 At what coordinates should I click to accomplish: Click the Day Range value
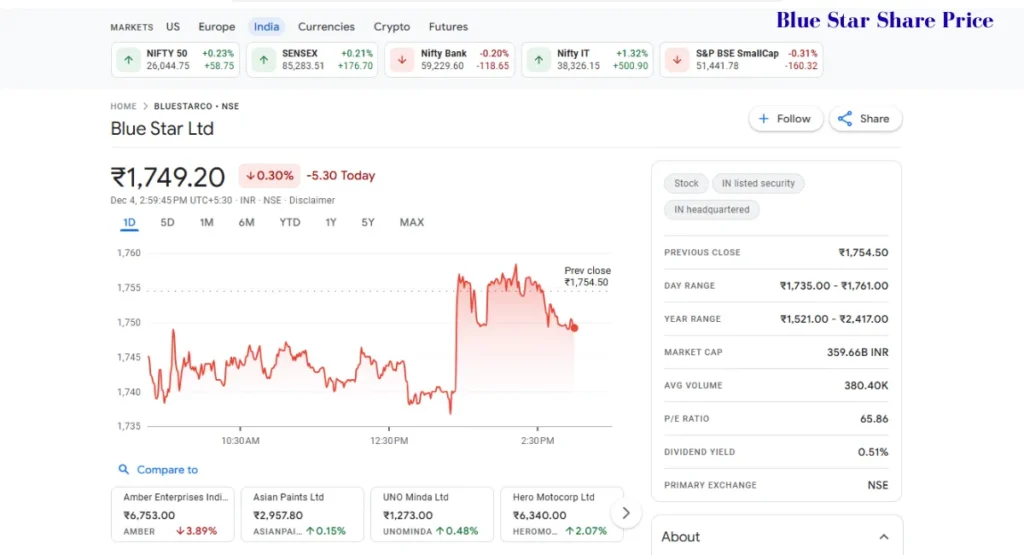click(834, 286)
